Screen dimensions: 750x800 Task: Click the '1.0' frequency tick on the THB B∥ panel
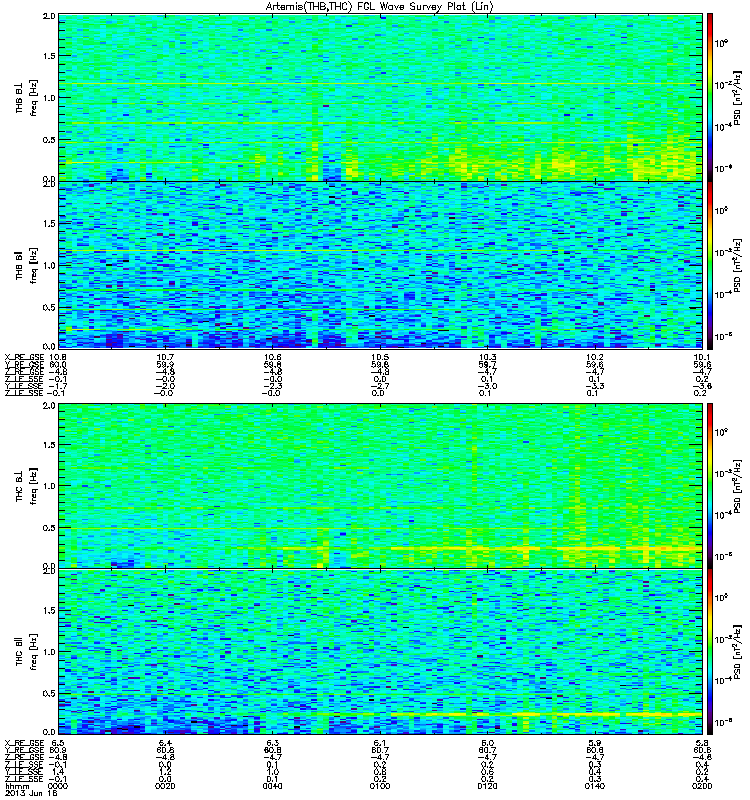pos(49,265)
